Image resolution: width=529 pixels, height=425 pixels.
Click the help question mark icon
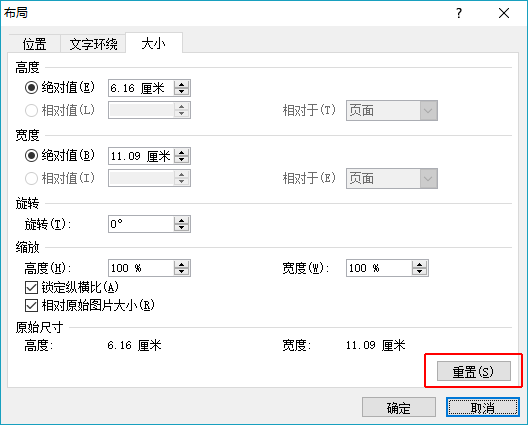[459, 13]
